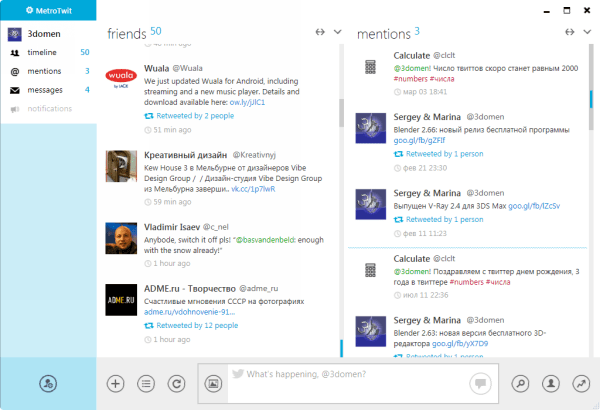Click the retweet icon on Wuala tweet
600x410 pixels.
coord(148,116)
